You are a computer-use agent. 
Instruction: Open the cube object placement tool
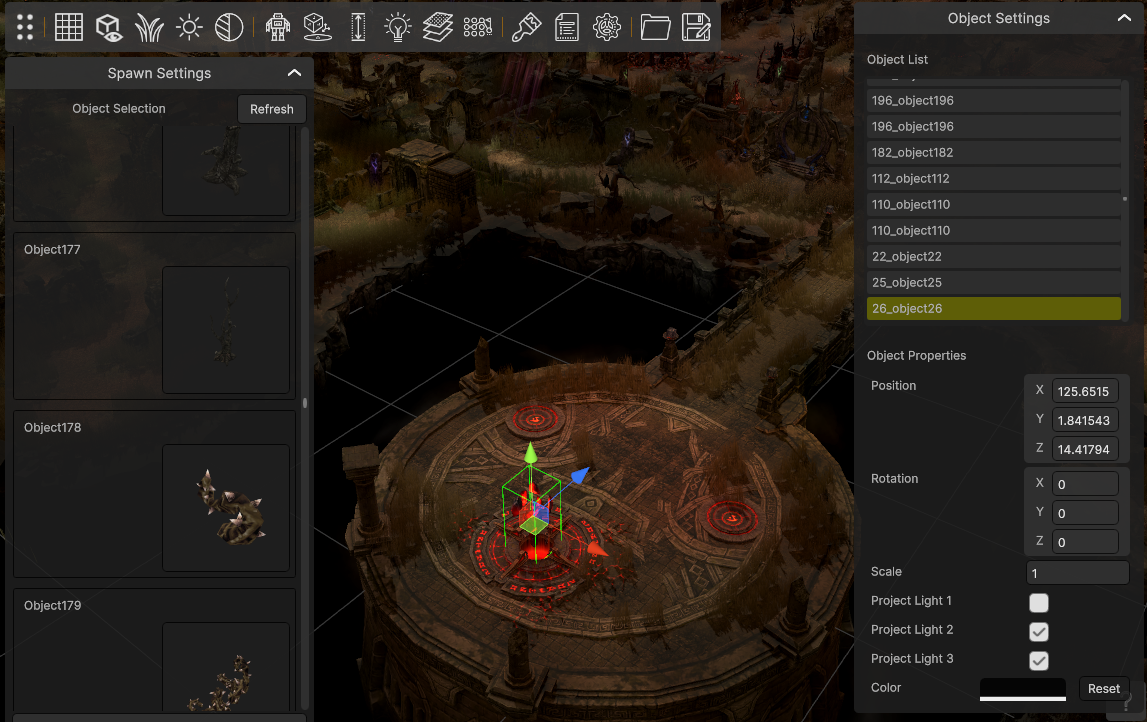tap(317, 28)
